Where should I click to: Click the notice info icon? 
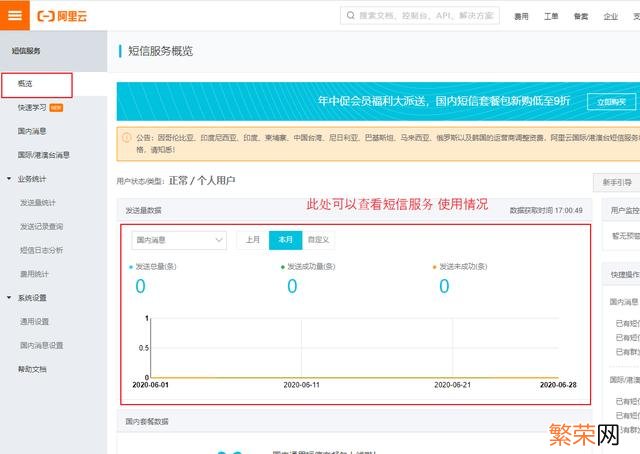click(x=127, y=138)
